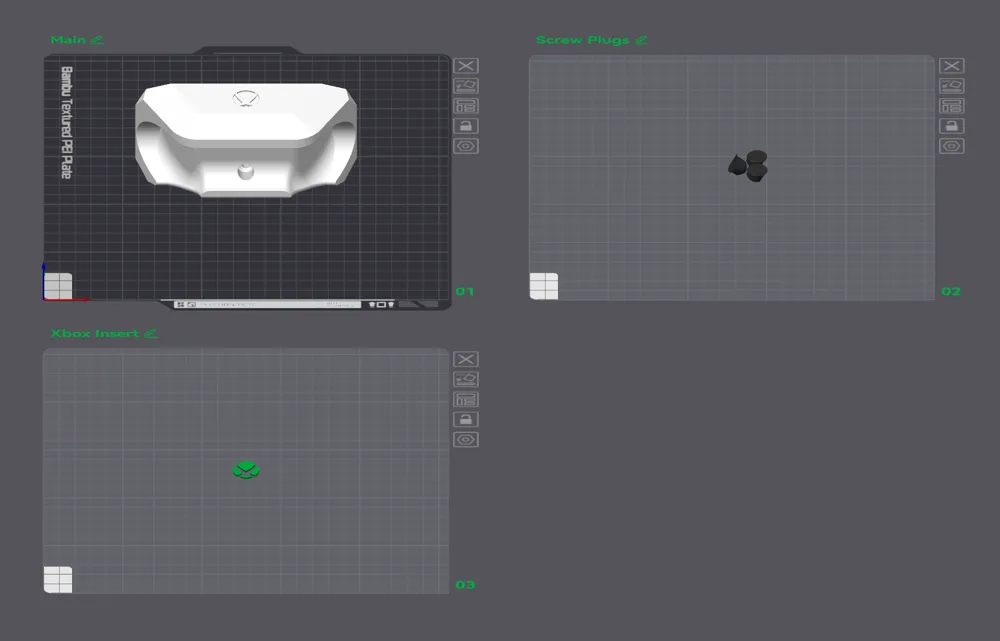The width and height of the screenshot is (1000, 641).
Task: Toggle the lock on the Xbox Insert plate
Action: (466, 418)
